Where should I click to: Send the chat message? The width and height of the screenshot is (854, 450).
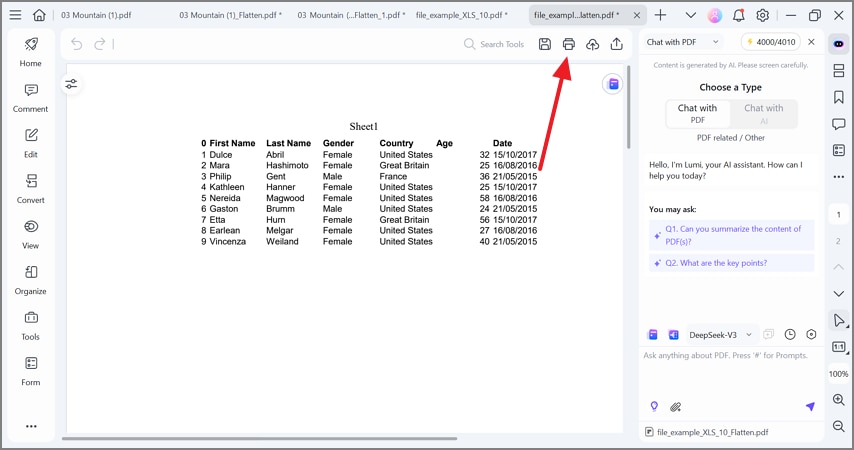tap(810, 406)
